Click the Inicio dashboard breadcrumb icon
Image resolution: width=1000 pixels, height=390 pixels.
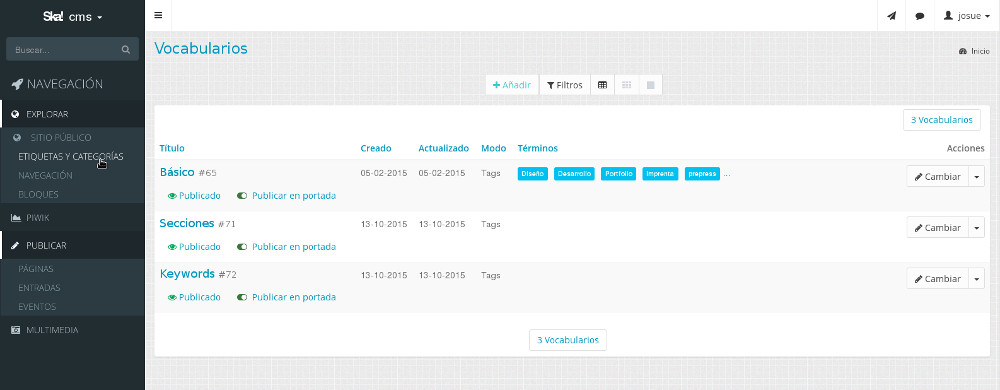pyautogui.click(x=963, y=51)
